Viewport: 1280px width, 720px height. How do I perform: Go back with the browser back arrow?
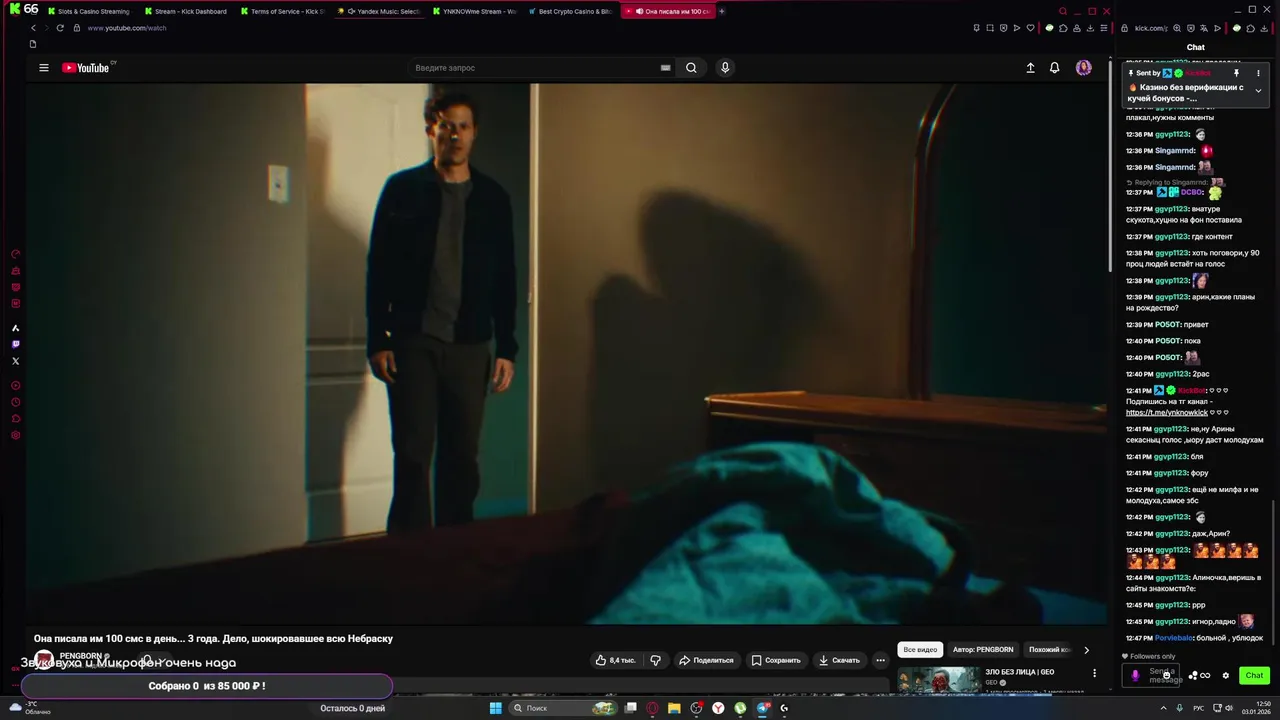[x=33, y=28]
